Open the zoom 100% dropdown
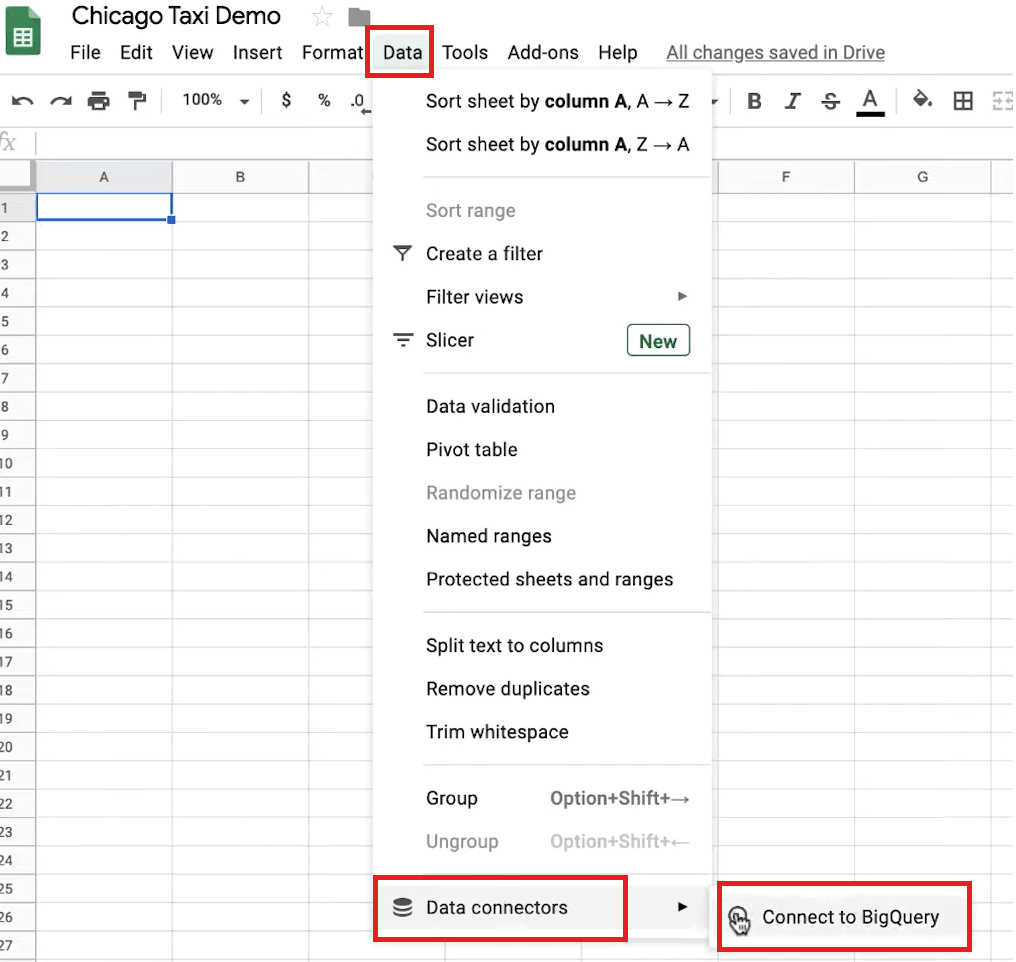This screenshot has width=1016, height=962. pos(215,100)
